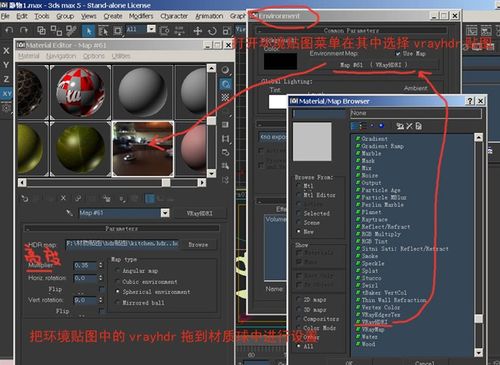Choose Scene under Browse From
Viewport: 500px width, 365px height.
click(x=299, y=222)
